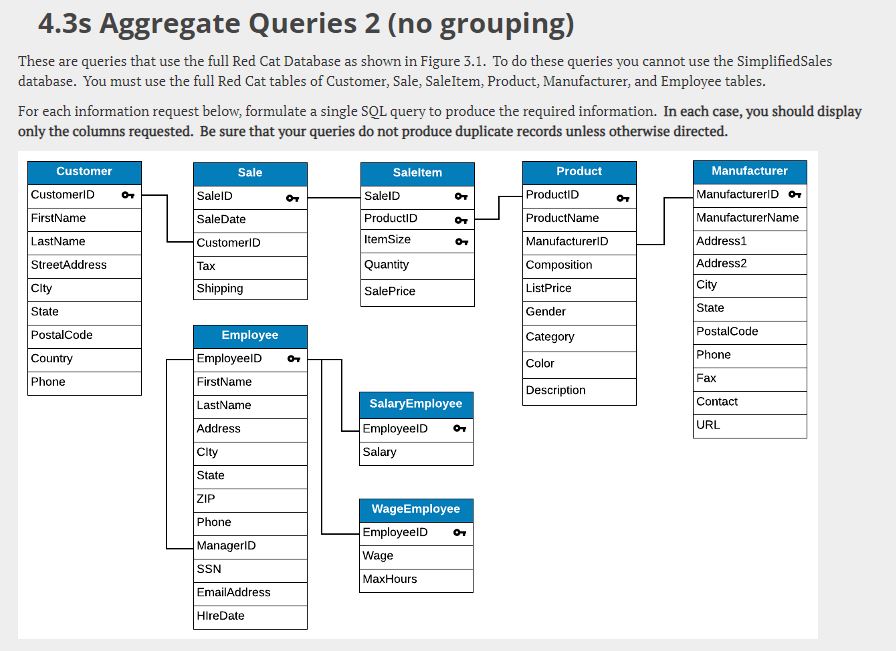This screenshot has width=896, height=651.
Task: Select the Customer table header
Action: 83,171
